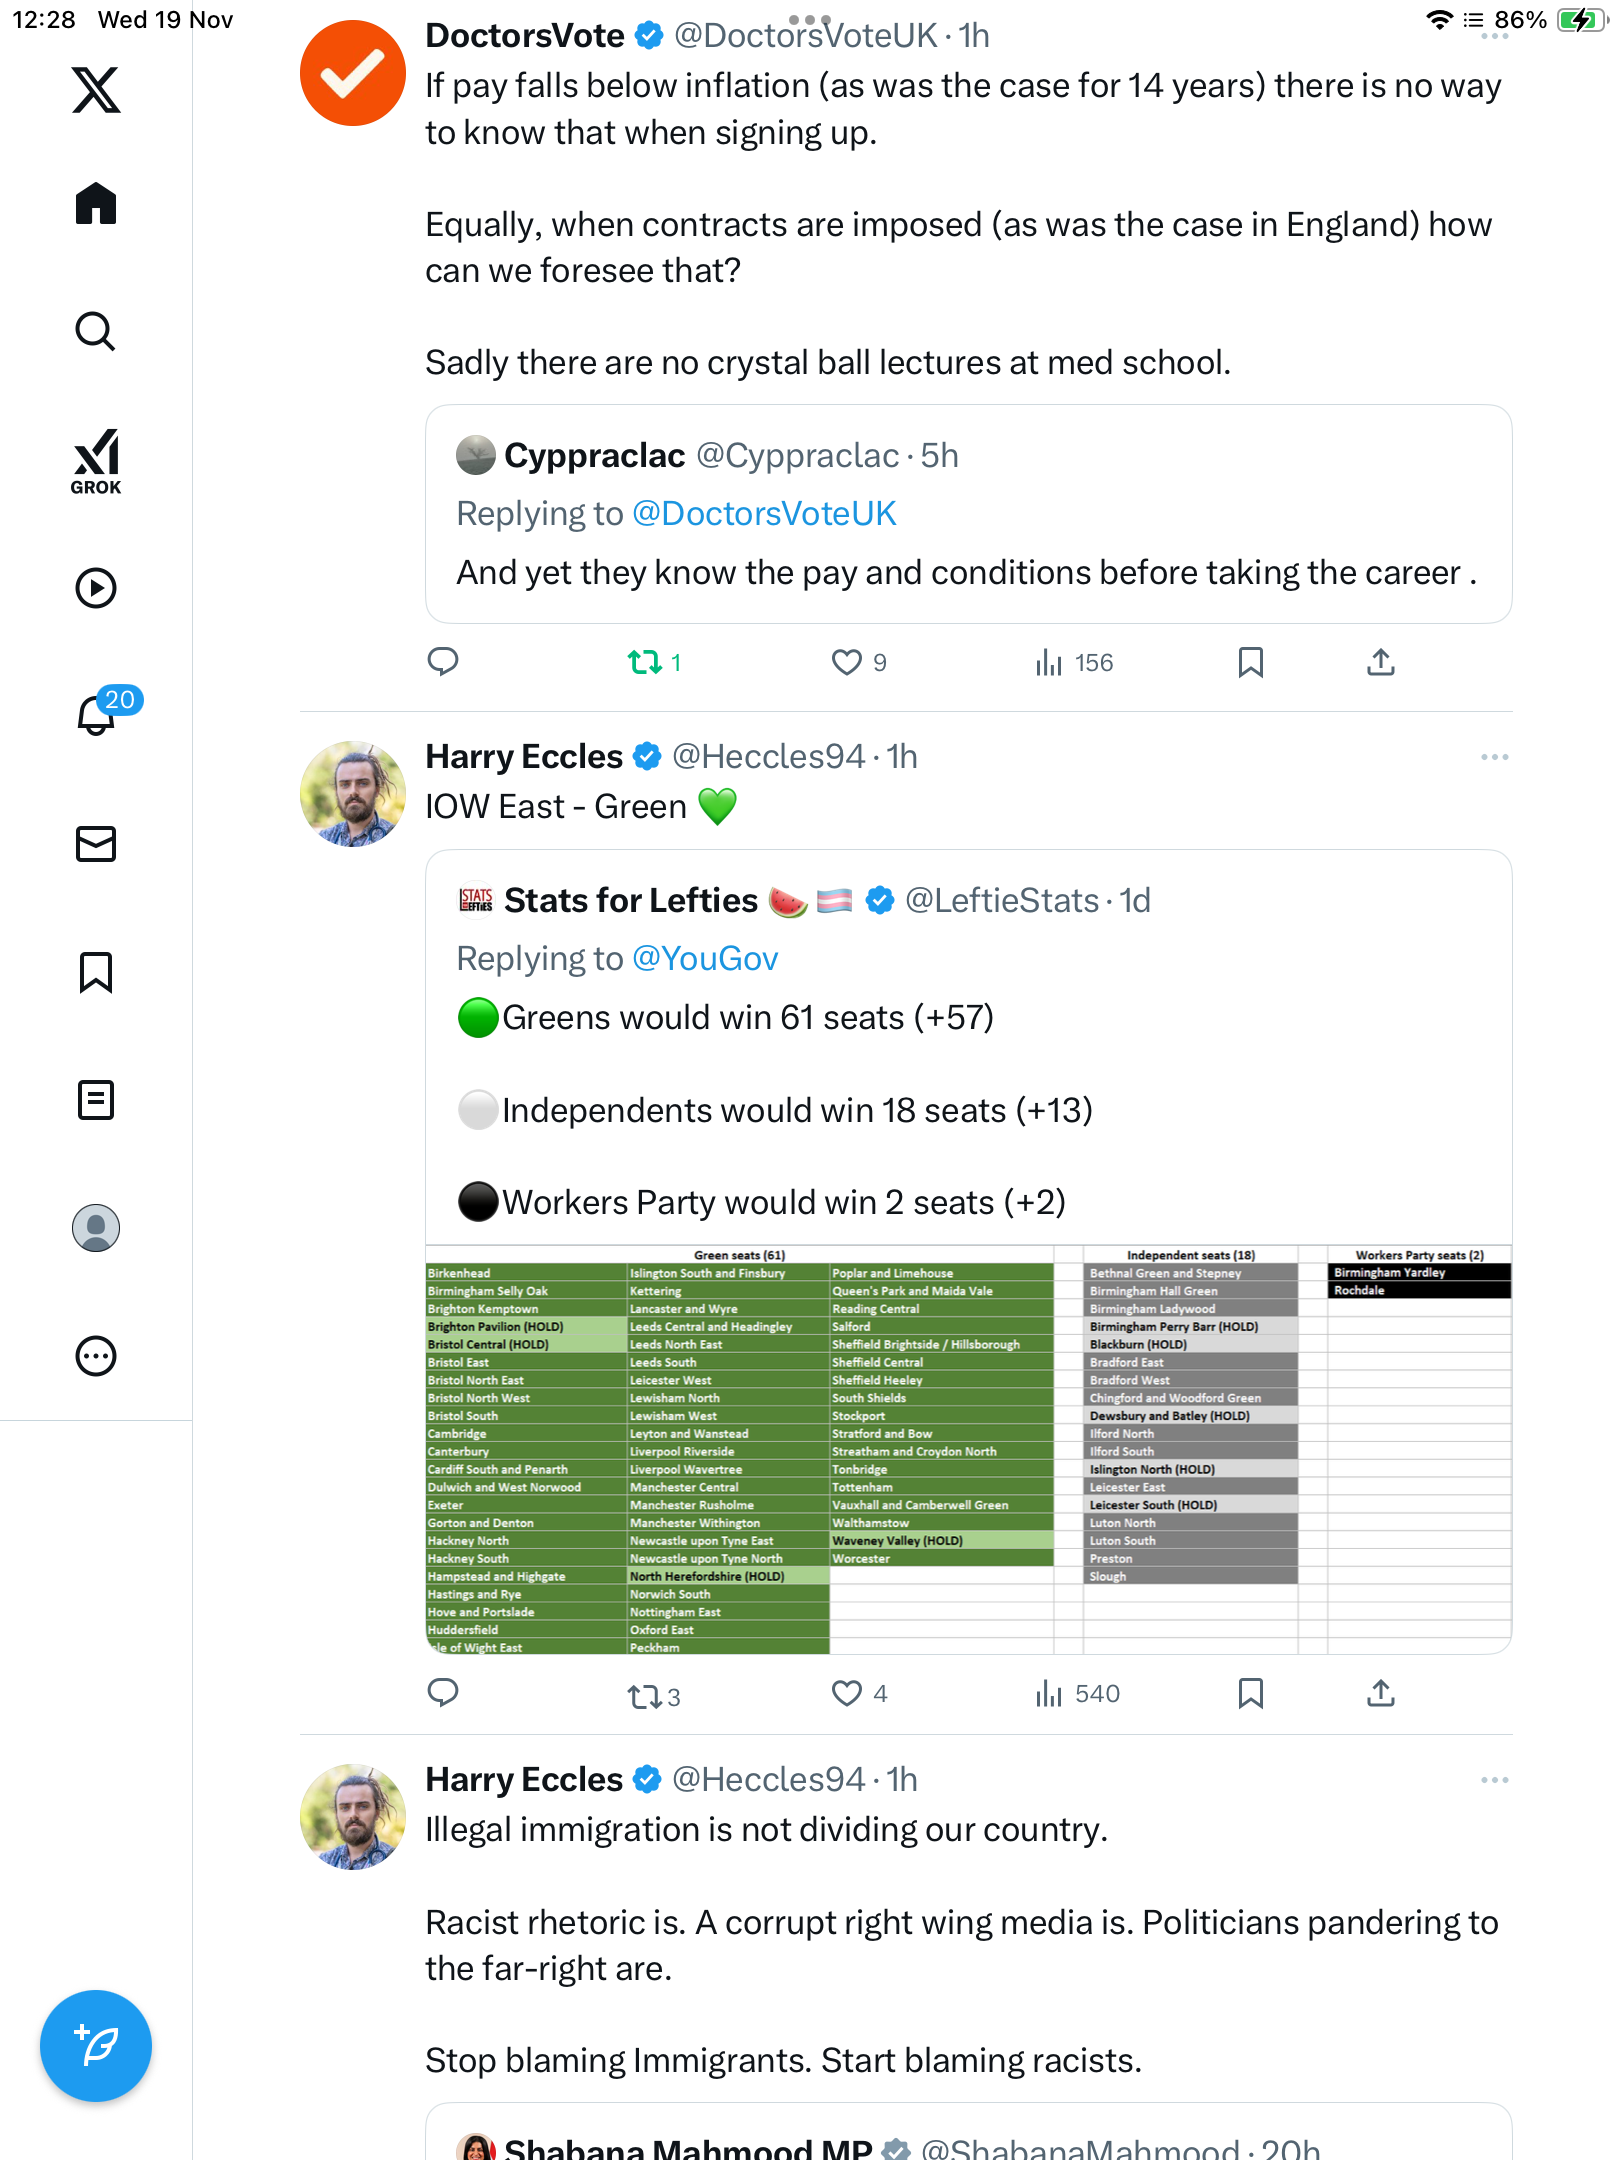Open Notifications showing 20 unread
Image resolution: width=1620 pixels, height=2160 pixels.
(x=98, y=714)
